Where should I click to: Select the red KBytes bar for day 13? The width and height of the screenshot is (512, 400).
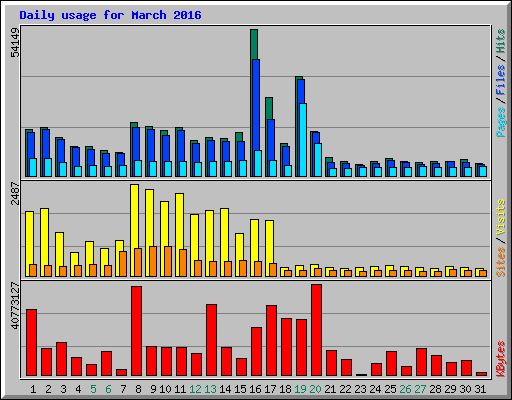pyautogui.click(x=211, y=340)
